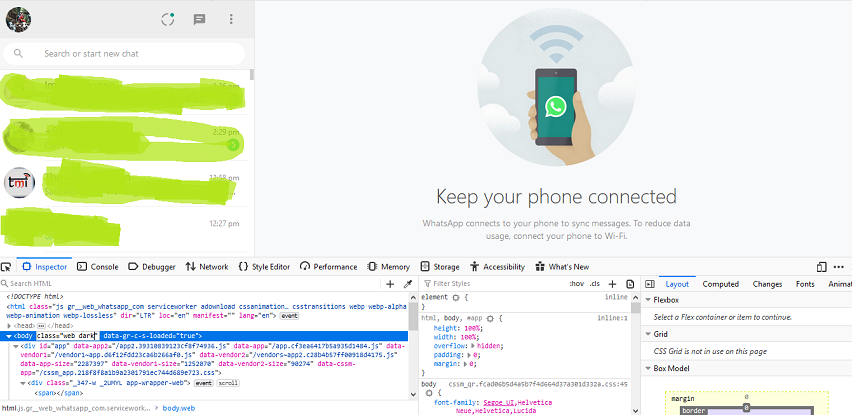852x415 pixels.
Task: Click the chat search magnifier icon
Action: 18,53
